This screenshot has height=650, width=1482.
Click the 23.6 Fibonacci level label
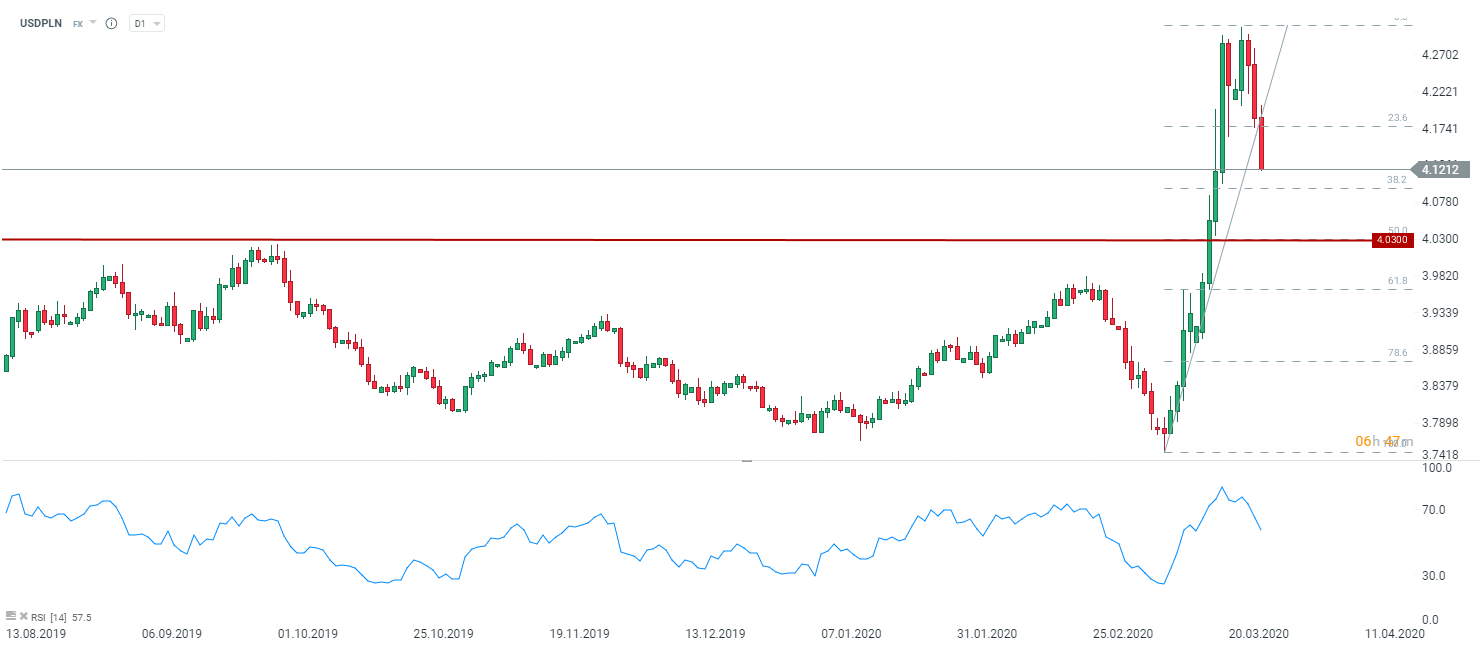(1397, 118)
